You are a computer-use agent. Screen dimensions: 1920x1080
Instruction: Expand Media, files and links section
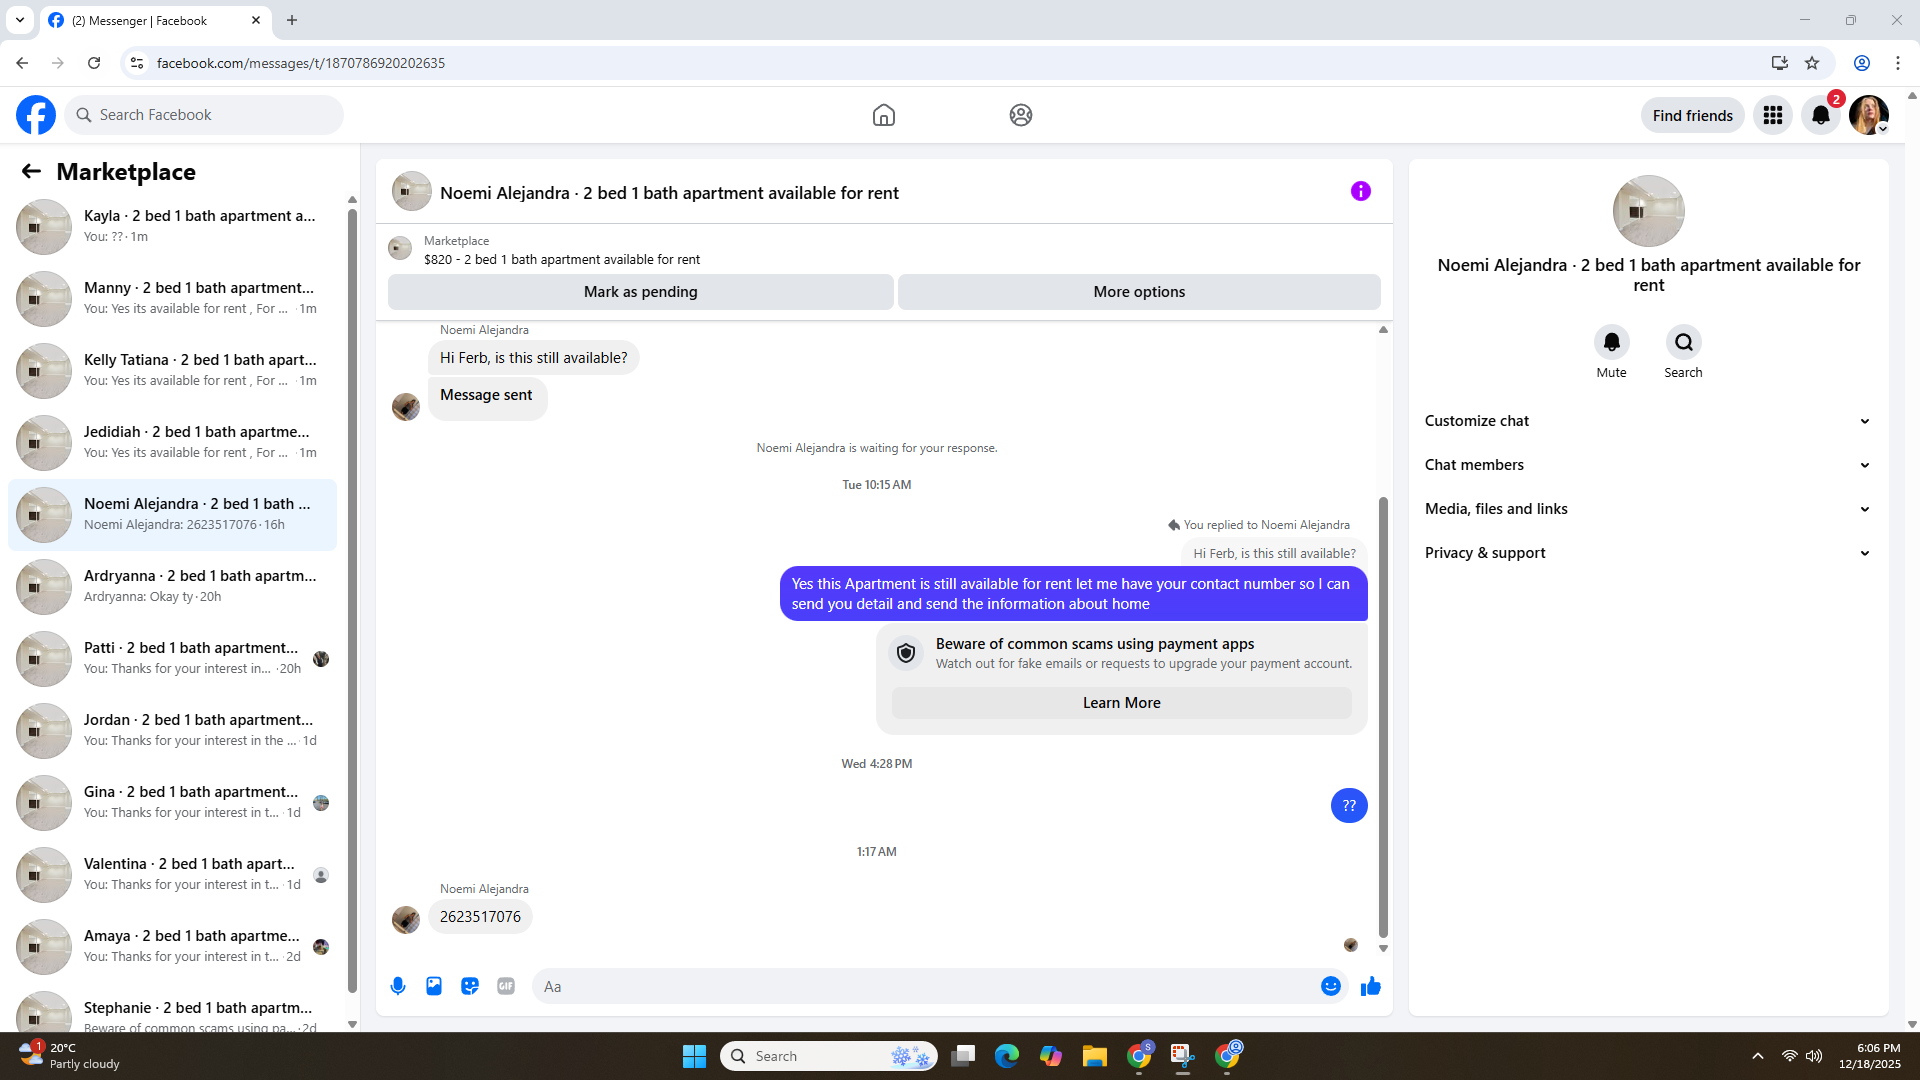[x=1648, y=509]
